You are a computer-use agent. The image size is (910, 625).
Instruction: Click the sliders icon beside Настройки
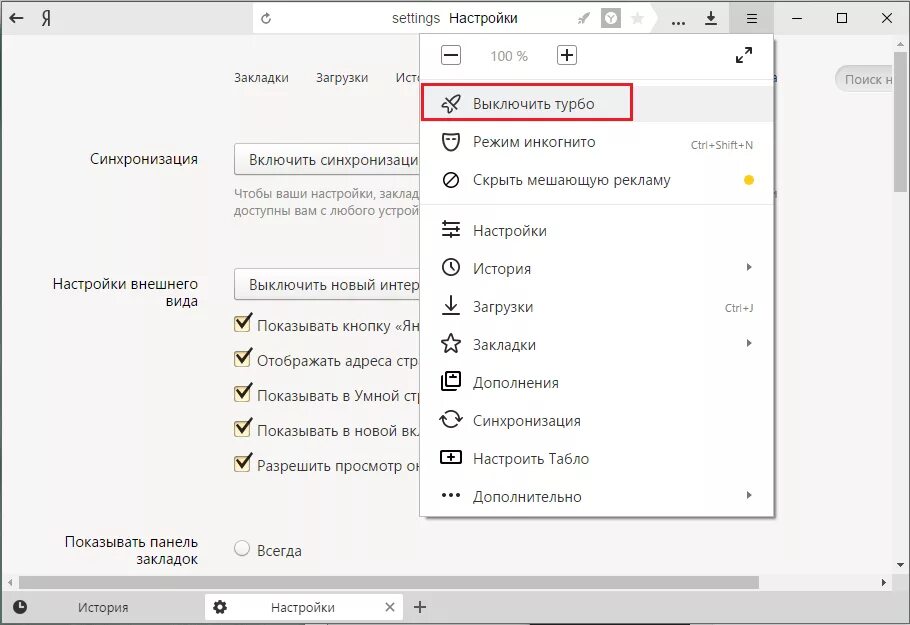(x=451, y=229)
